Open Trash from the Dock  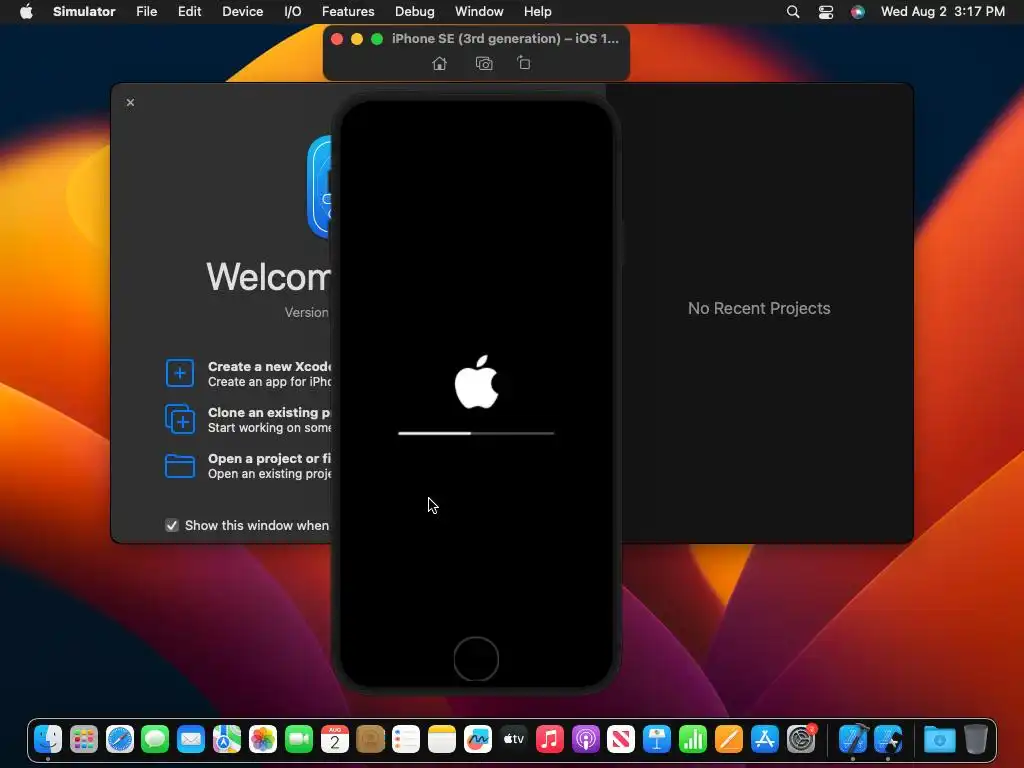point(976,739)
